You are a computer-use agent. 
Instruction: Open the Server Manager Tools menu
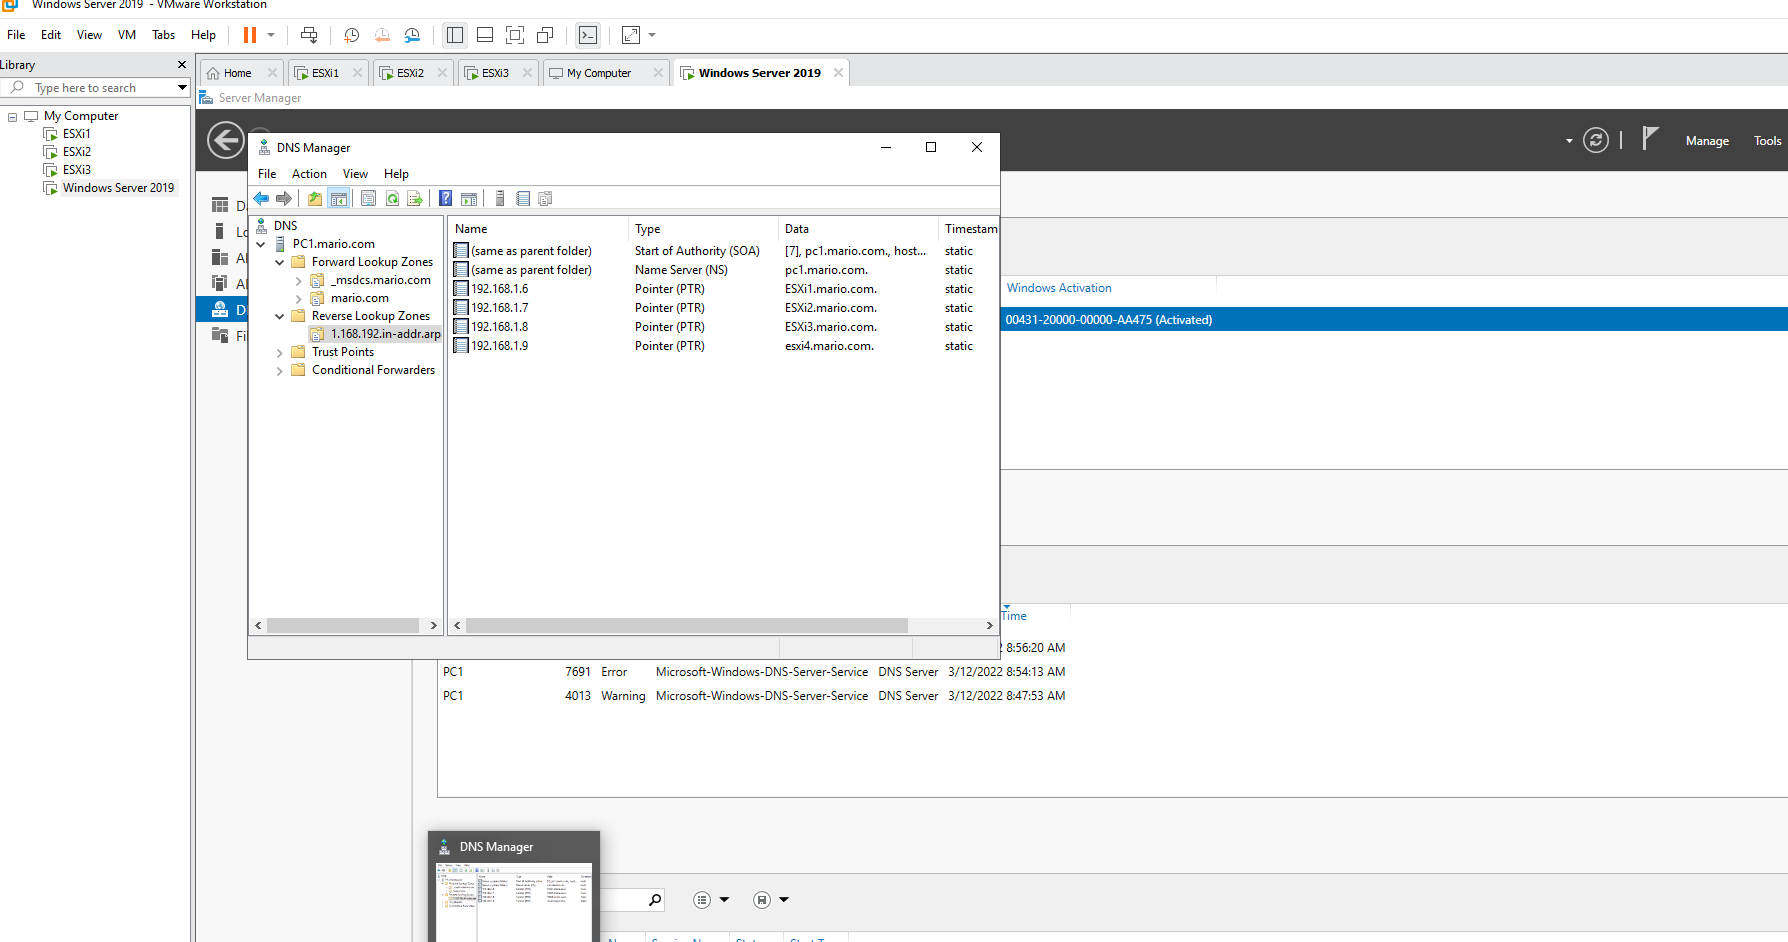click(x=1767, y=141)
